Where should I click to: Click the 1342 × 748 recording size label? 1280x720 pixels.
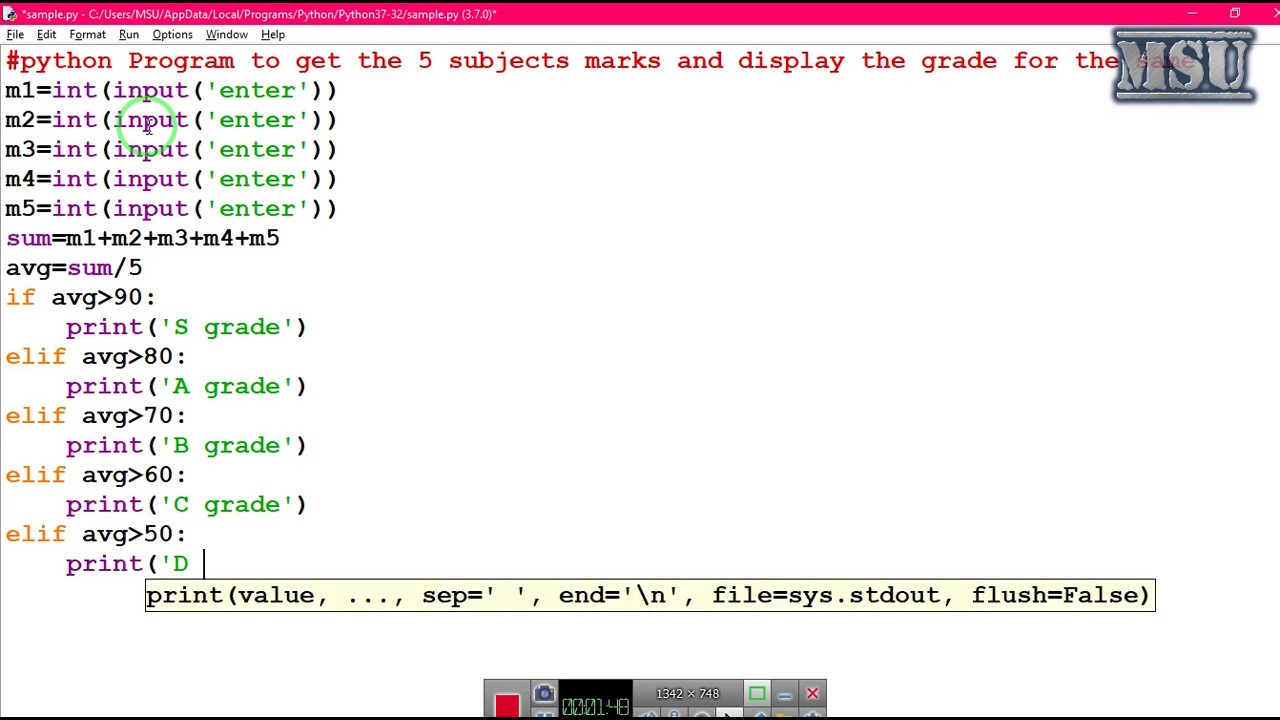(687, 693)
